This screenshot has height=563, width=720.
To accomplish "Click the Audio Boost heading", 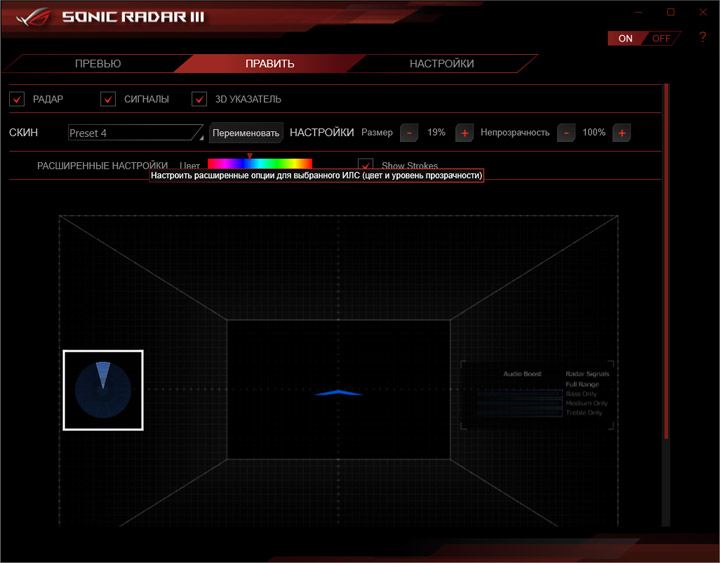I will [522, 374].
